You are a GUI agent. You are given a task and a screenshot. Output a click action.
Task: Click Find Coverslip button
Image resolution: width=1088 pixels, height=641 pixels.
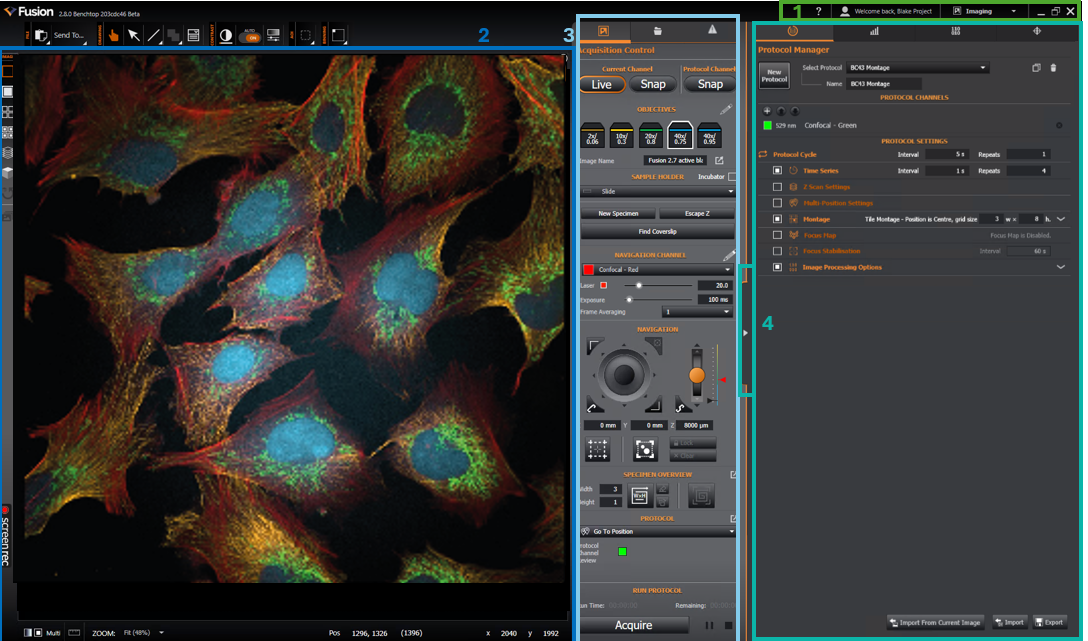click(x=657, y=232)
